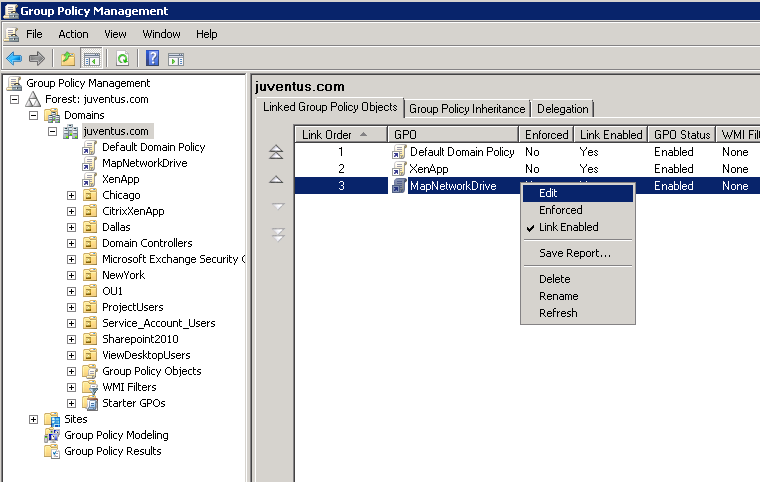Screen dimensions: 760x482
Task: Sort by Link Order column header
Action: click(x=341, y=134)
